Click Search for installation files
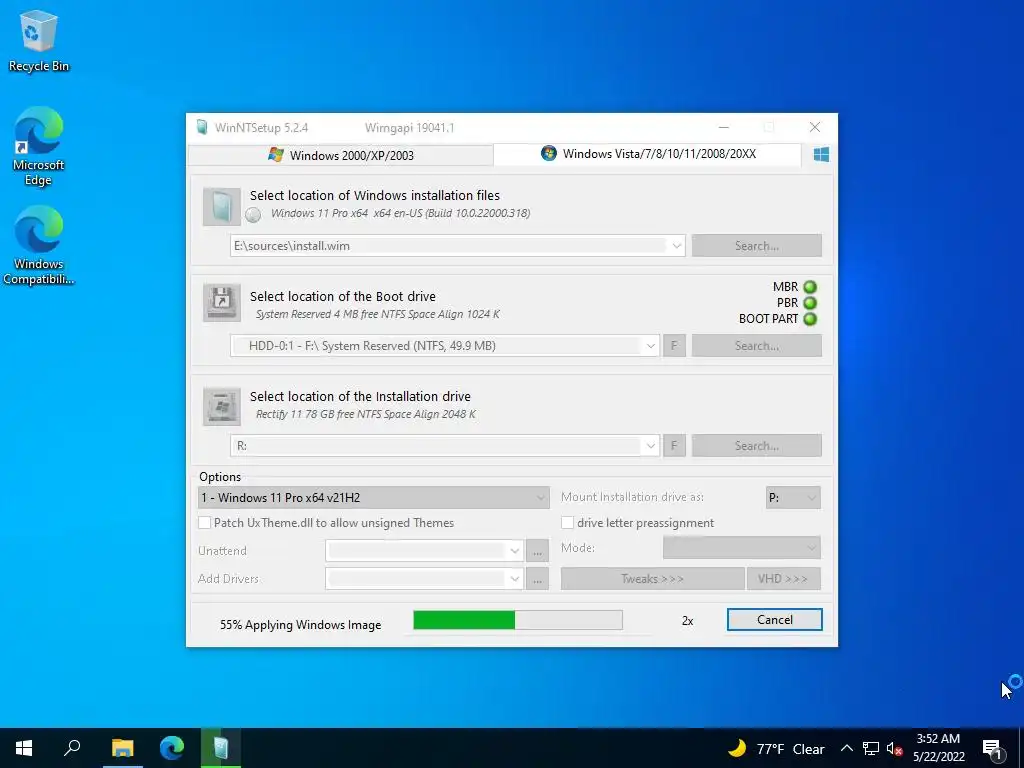 (756, 246)
